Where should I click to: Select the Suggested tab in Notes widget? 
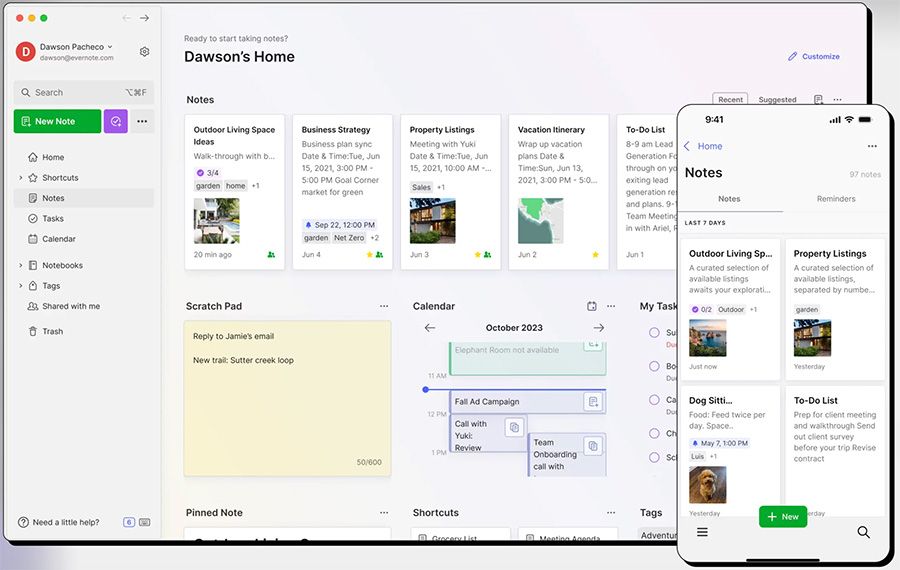tap(777, 99)
